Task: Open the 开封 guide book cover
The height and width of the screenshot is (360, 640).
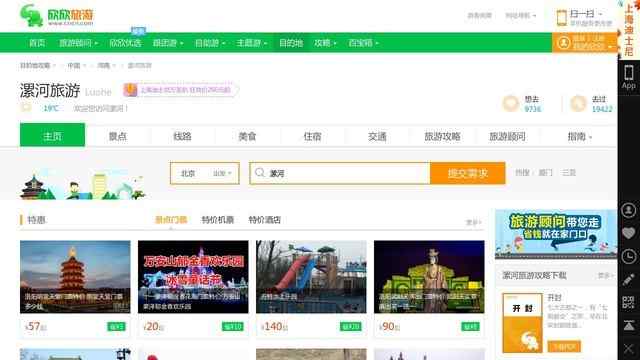Action: click(x=522, y=323)
